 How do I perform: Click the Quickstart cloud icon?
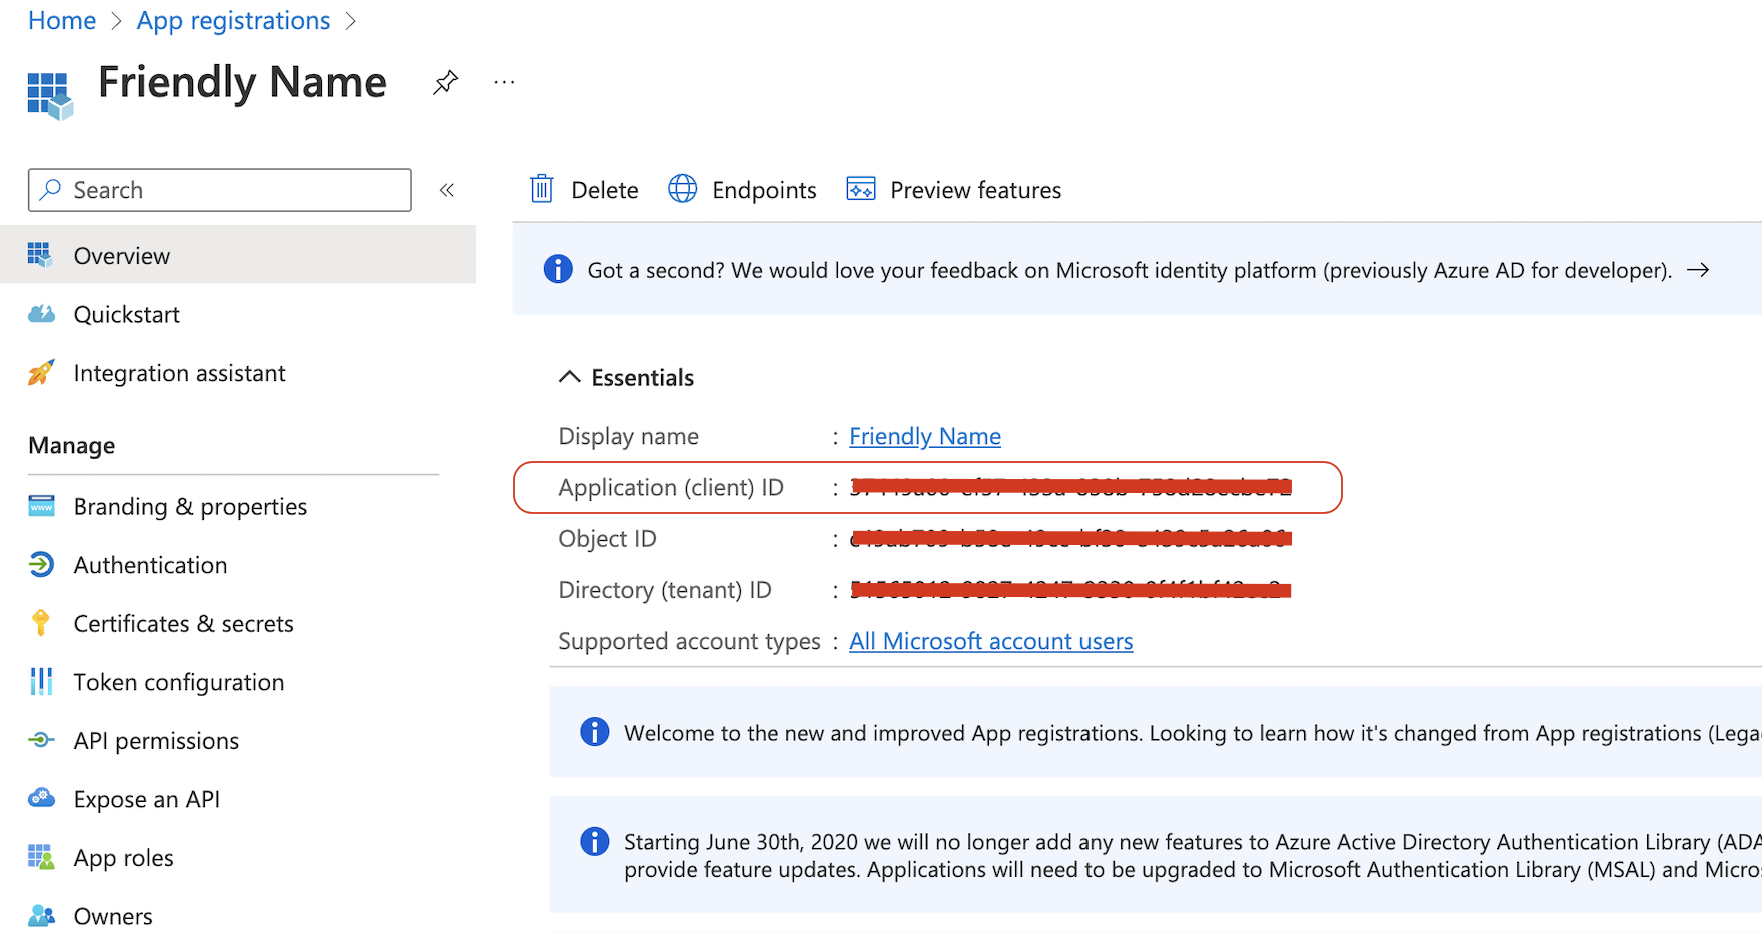point(41,314)
